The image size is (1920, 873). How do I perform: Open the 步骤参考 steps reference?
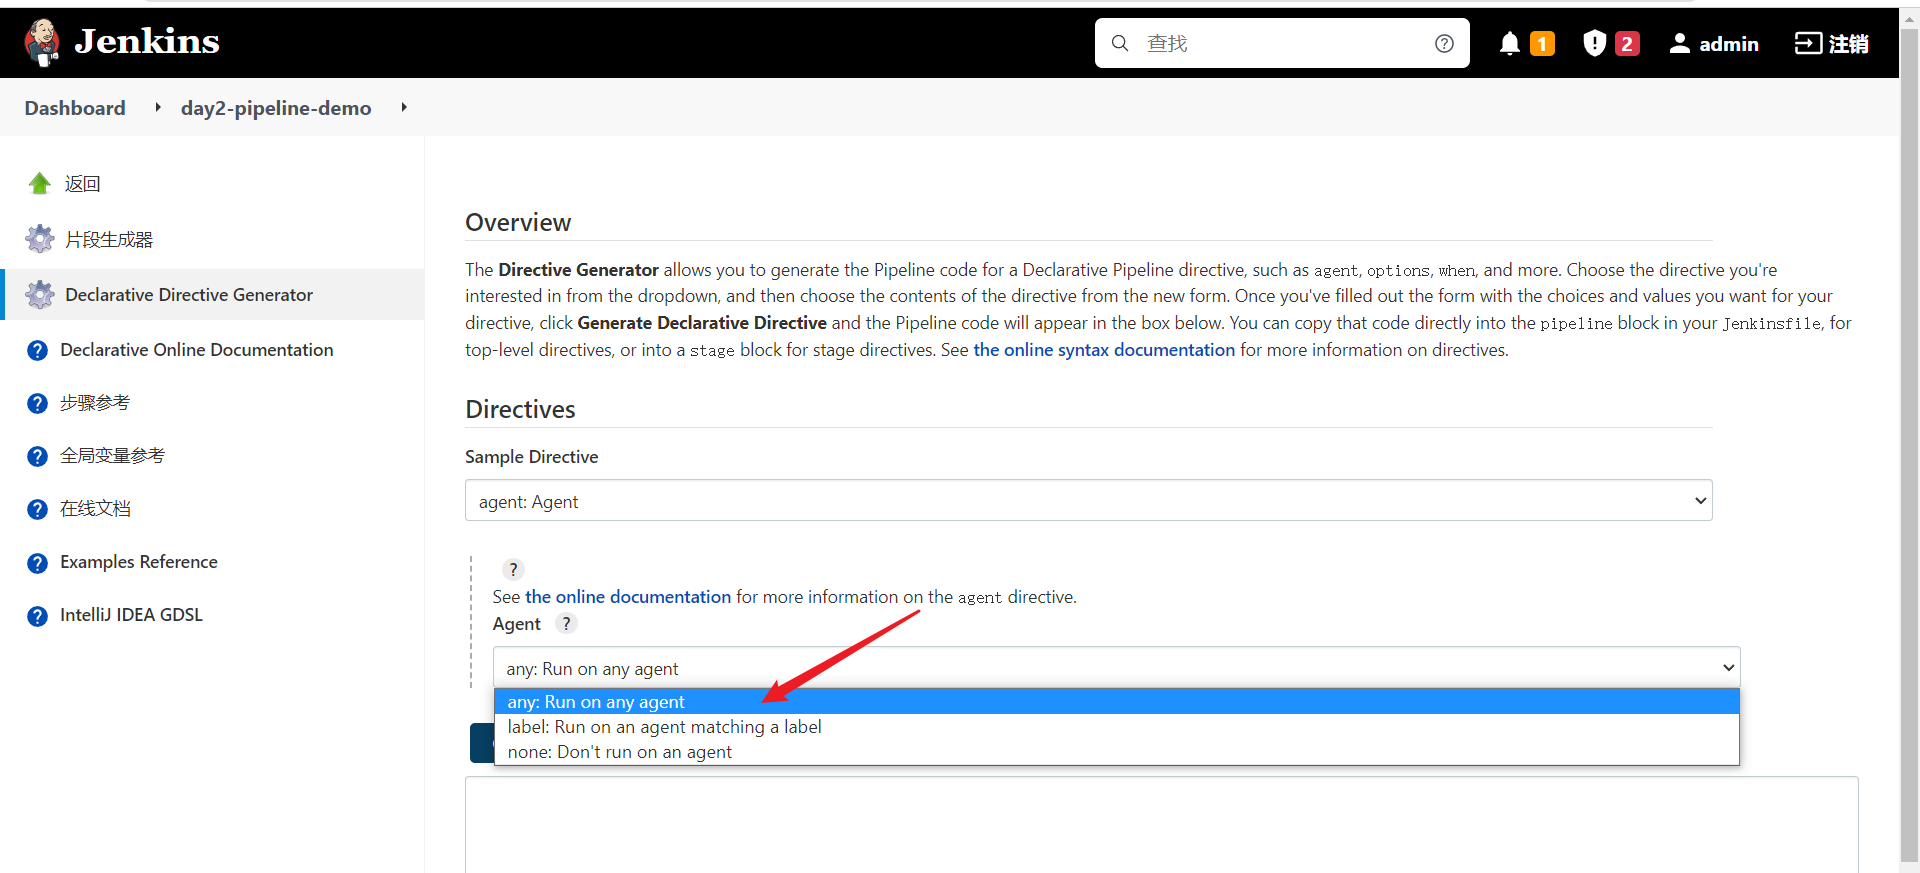click(95, 403)
